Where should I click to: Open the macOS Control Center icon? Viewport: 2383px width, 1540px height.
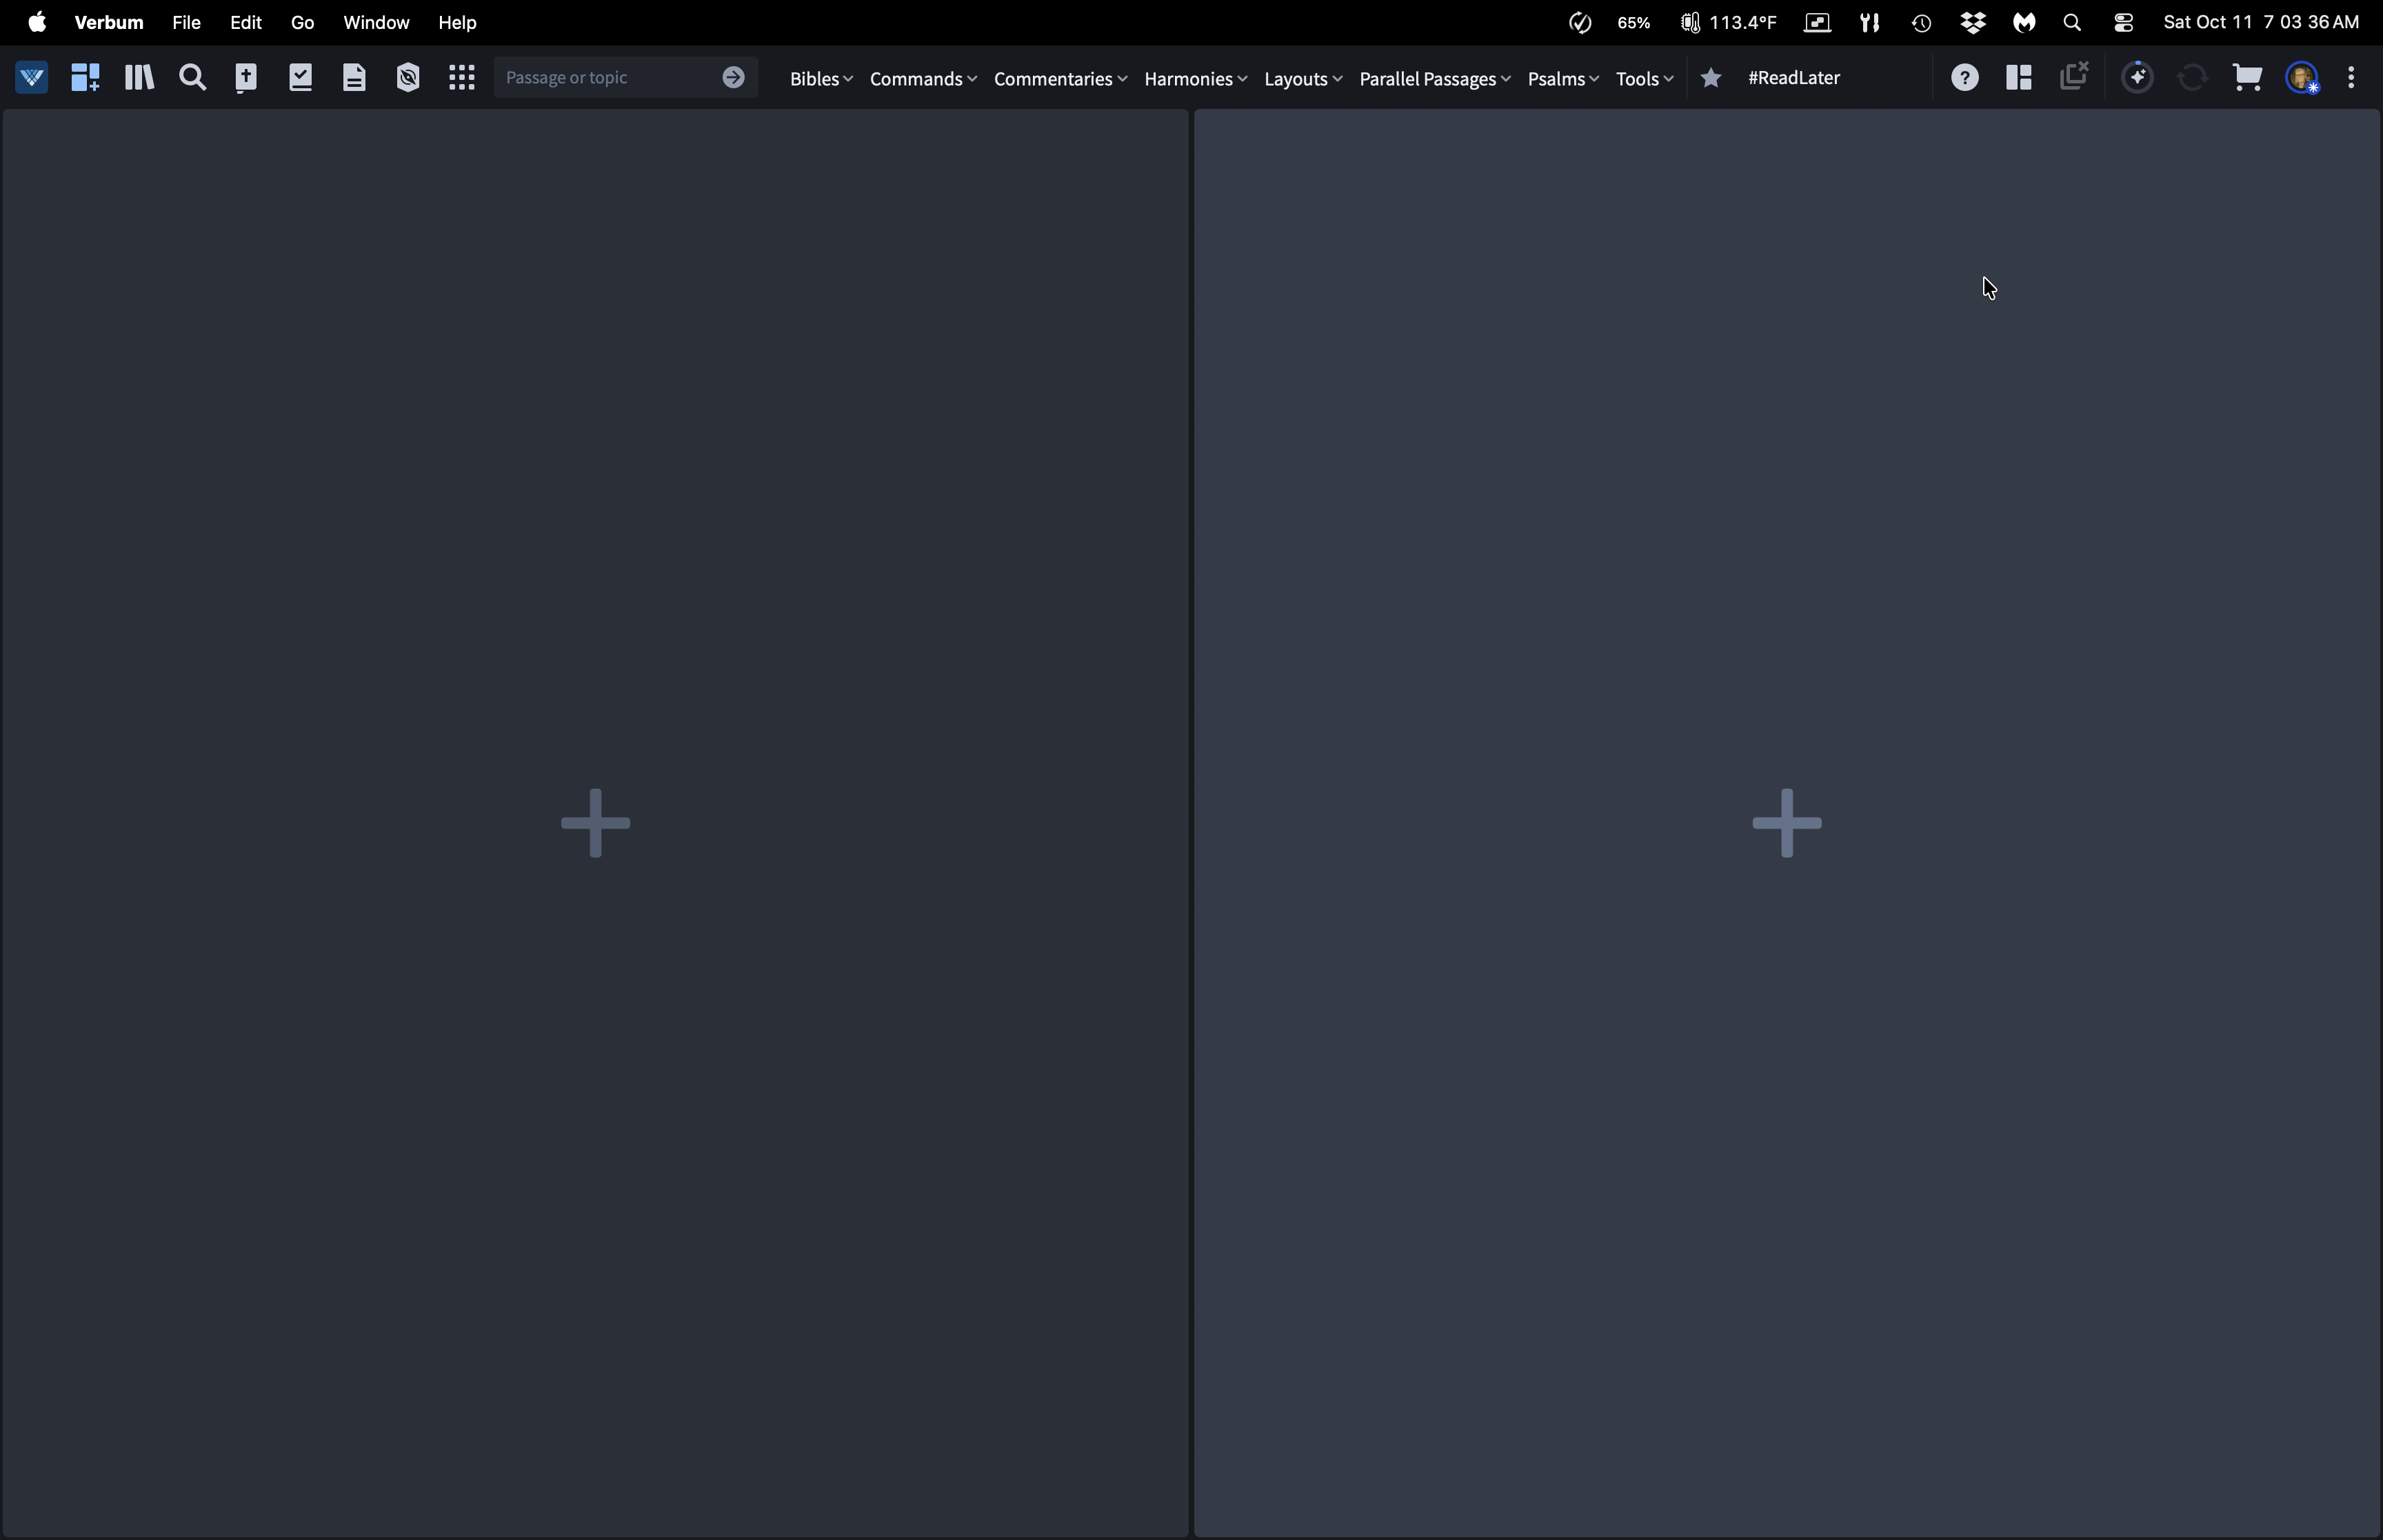tap(2123, 22)
